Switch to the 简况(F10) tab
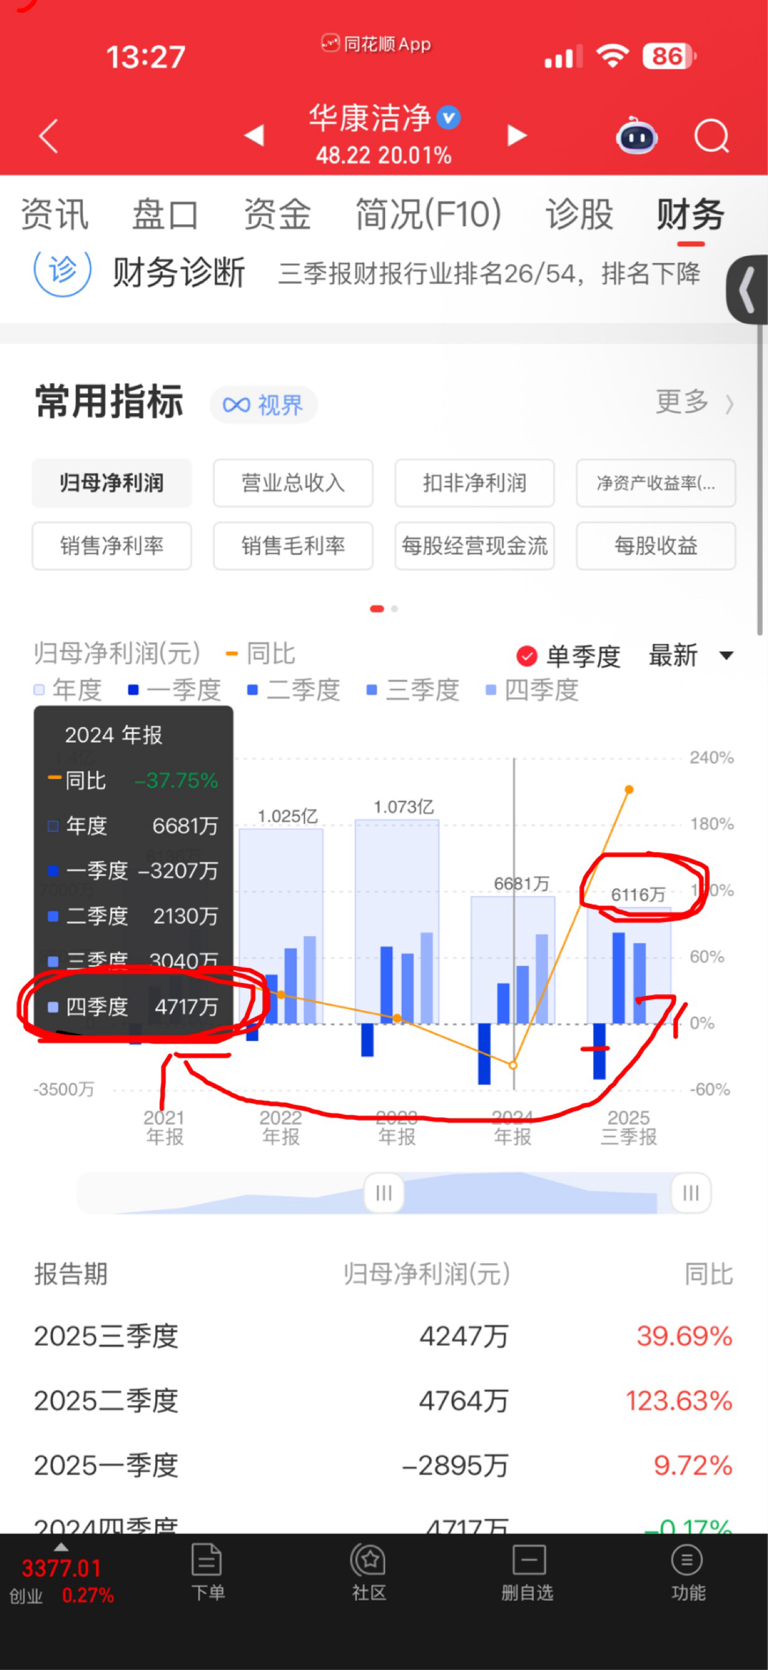 (x=428, y=214)
